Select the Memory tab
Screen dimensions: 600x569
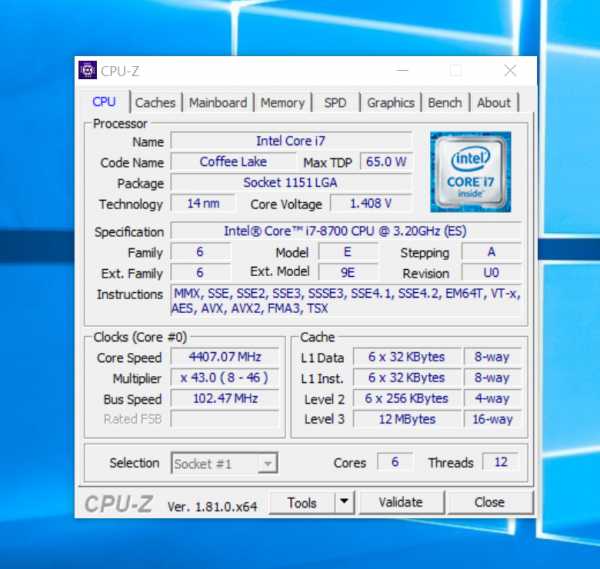(282, 103)
